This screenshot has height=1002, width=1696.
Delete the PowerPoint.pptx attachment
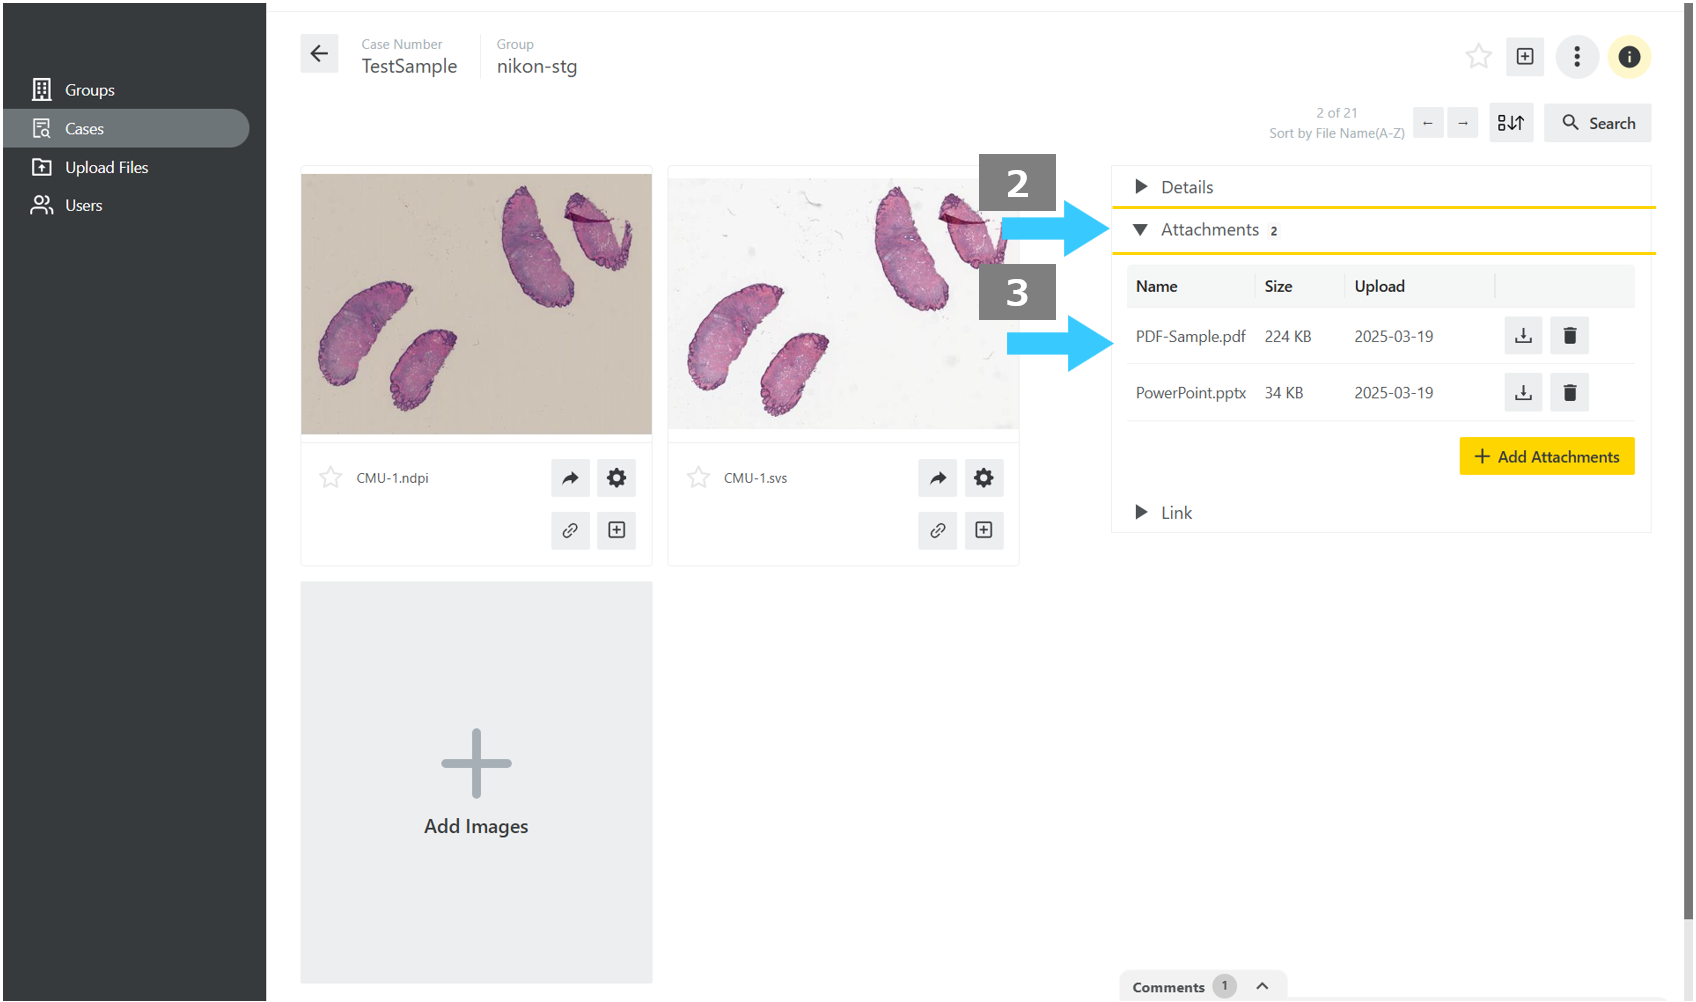pyautogui.click(x=1570, y=393)
